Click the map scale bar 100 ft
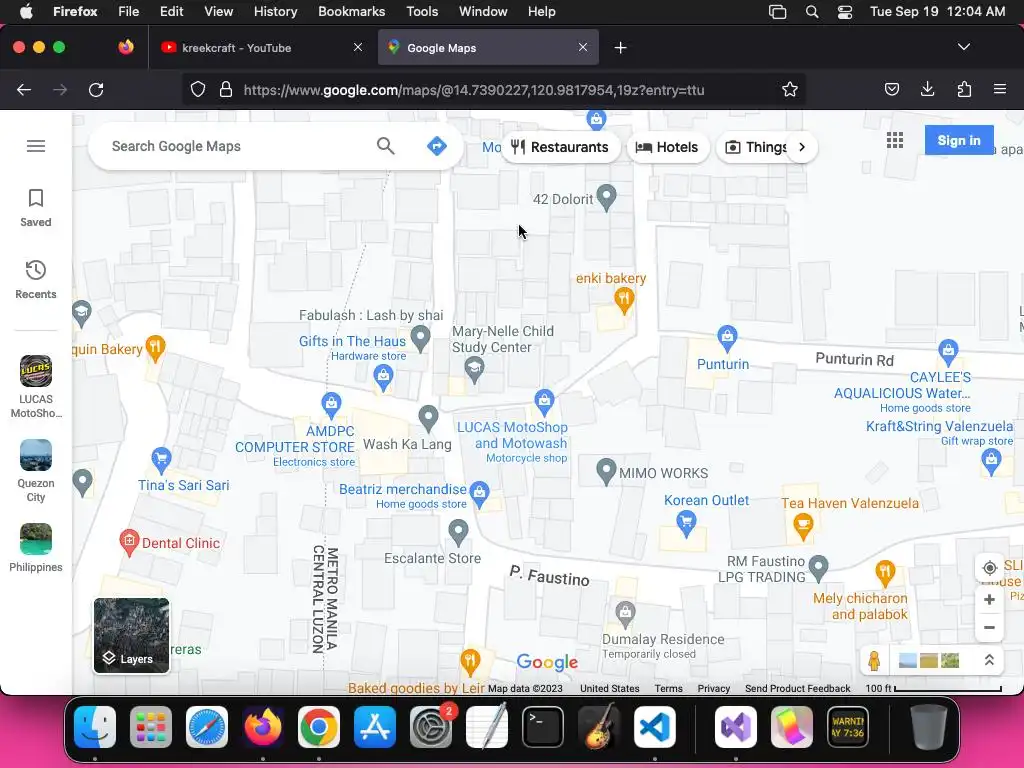 [933, 688]
